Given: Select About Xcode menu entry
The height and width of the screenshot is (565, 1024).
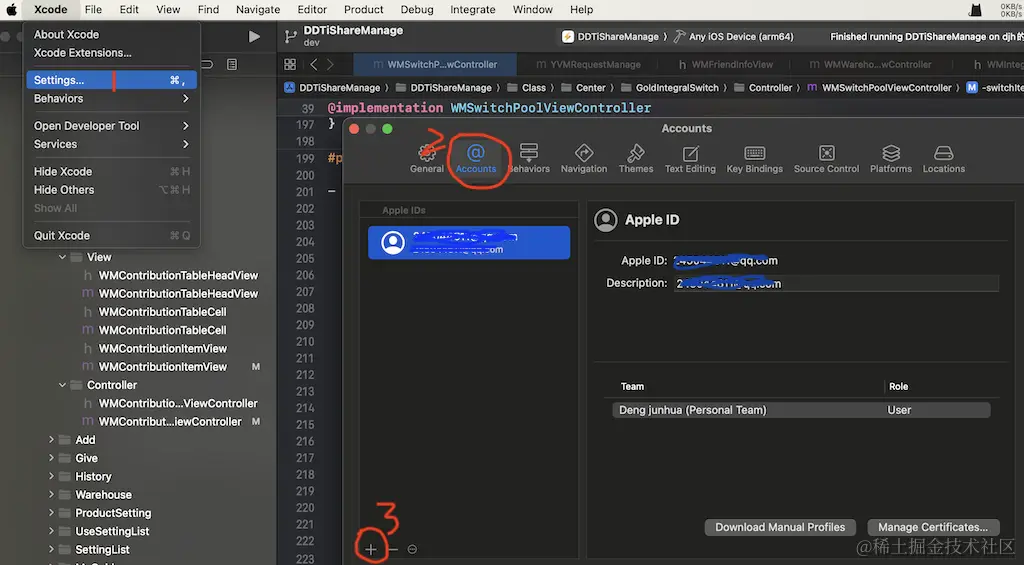Looking at the screenshot, I should point(111,35).
